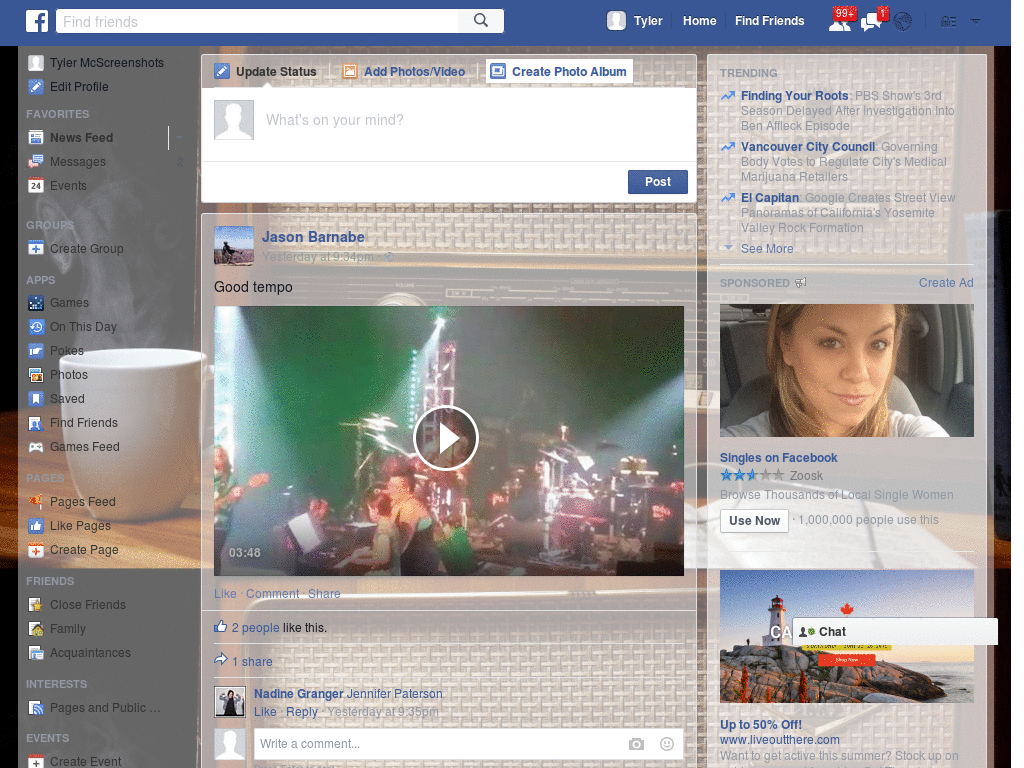Open the friend requests icon

pos(840,22)
